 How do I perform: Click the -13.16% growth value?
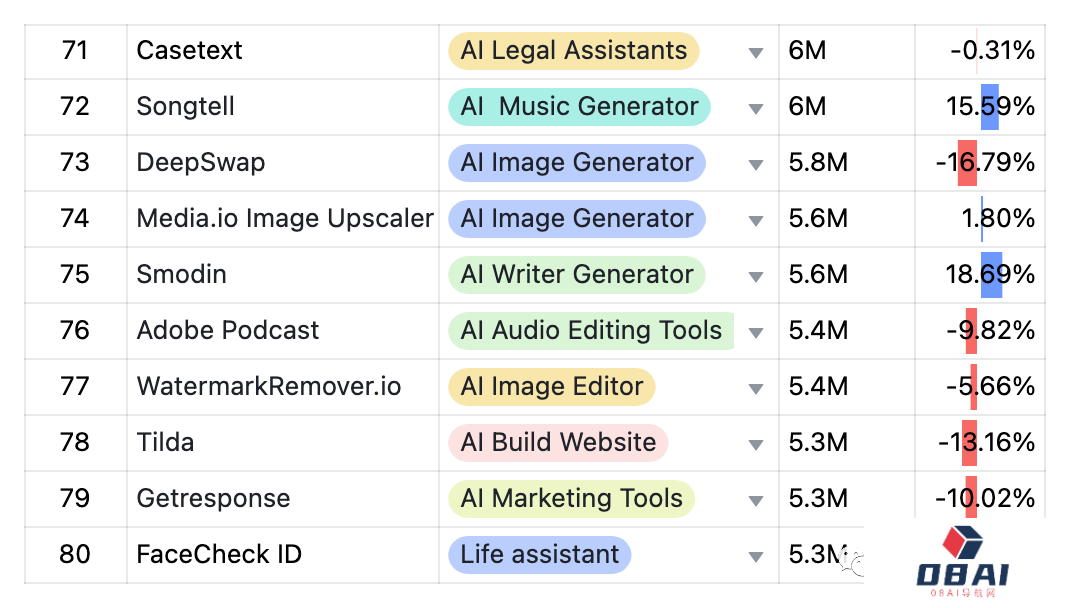[x=987, y=442]
